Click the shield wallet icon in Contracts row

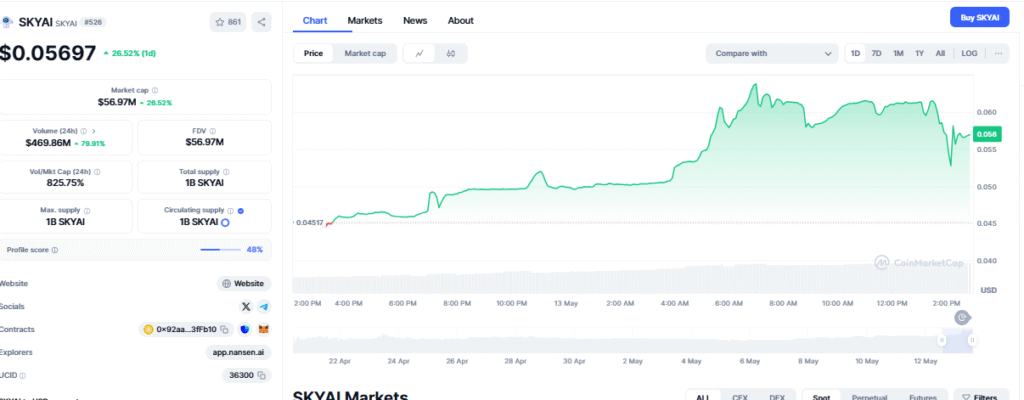(x=246, y=329)
